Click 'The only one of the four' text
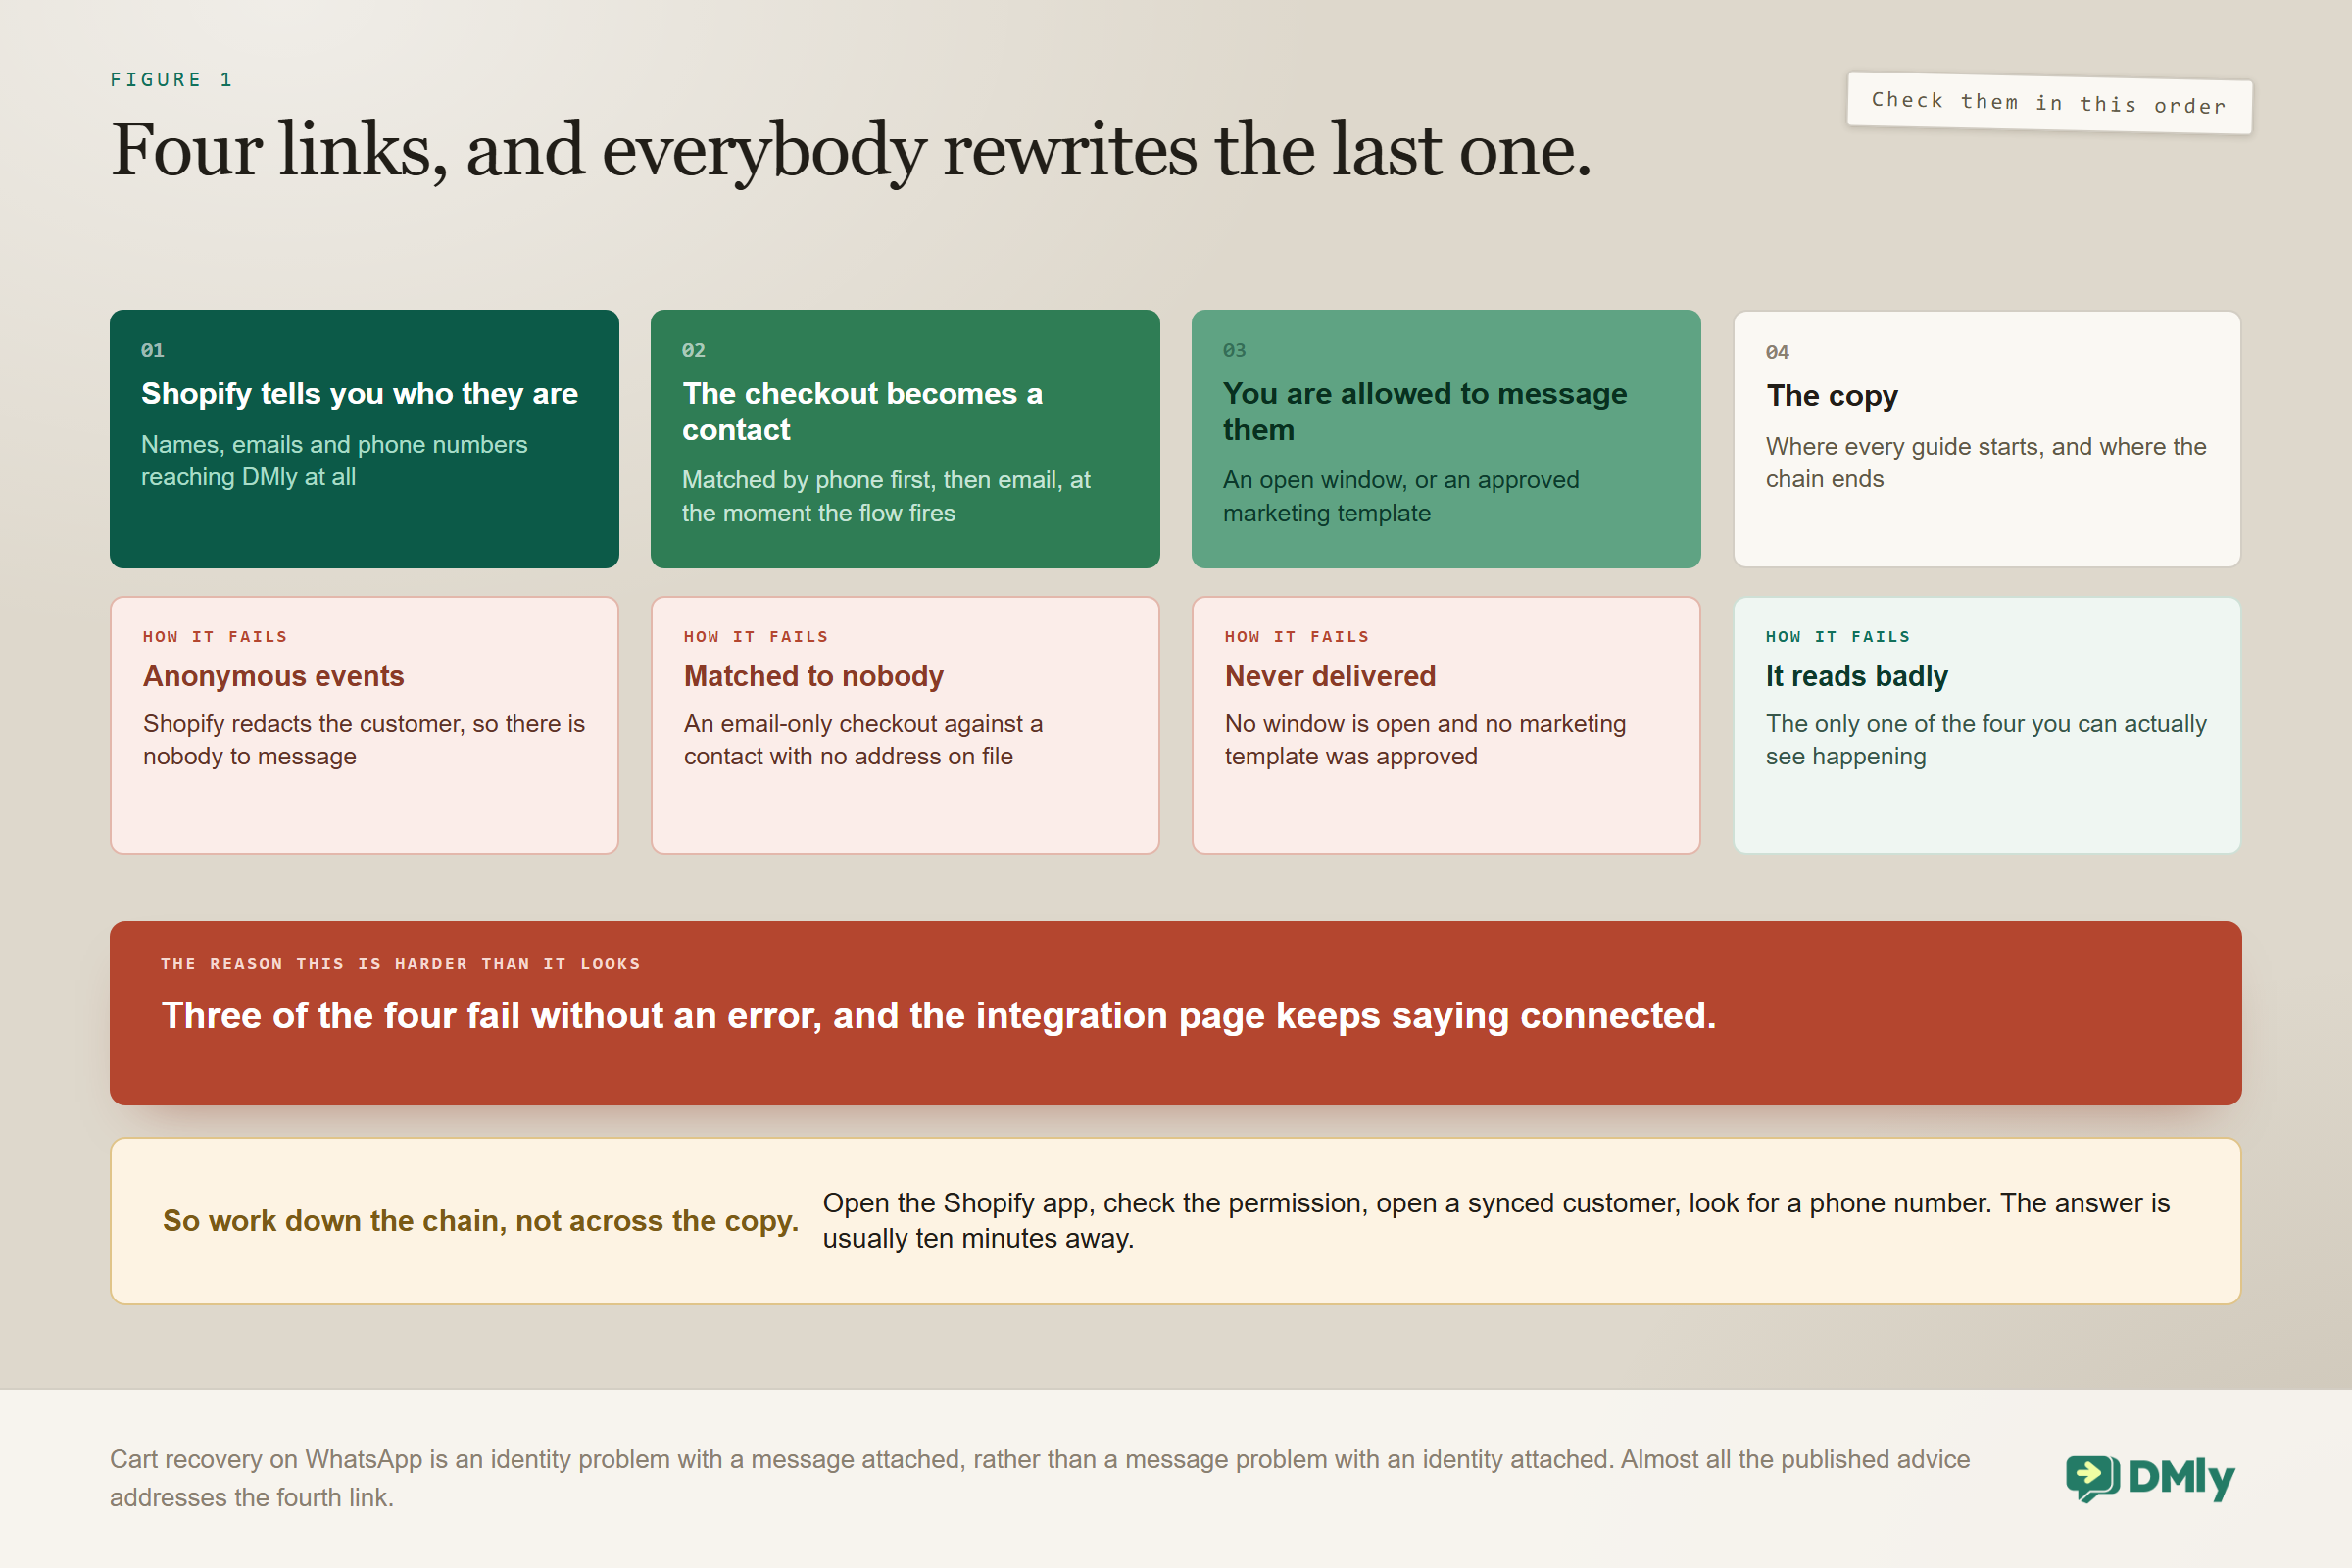The width and height of the screenshot is (2352, 1568). click(1986, 740)
